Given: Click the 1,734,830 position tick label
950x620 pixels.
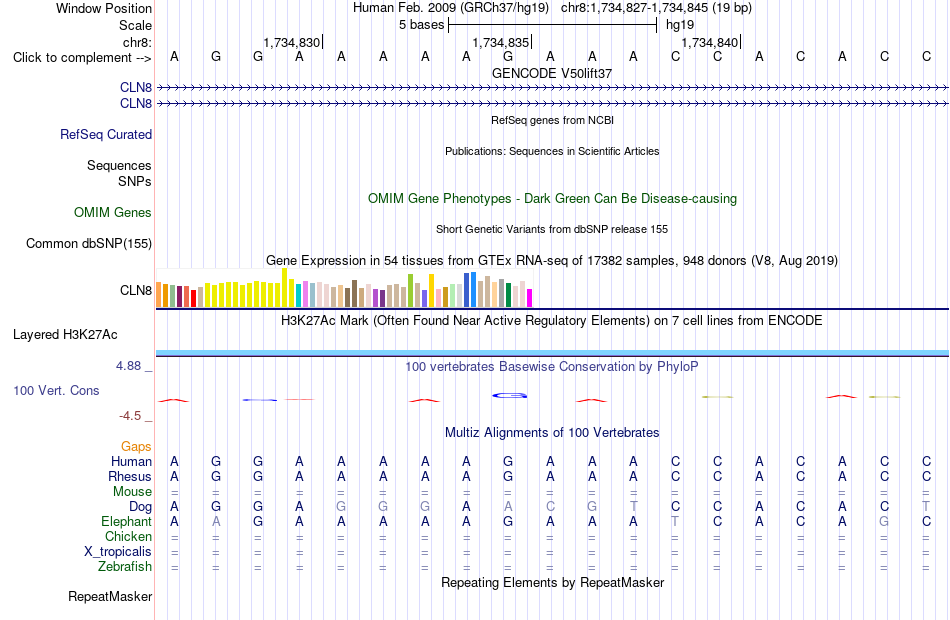Looking at the screenshot, I should pos(291,42).
